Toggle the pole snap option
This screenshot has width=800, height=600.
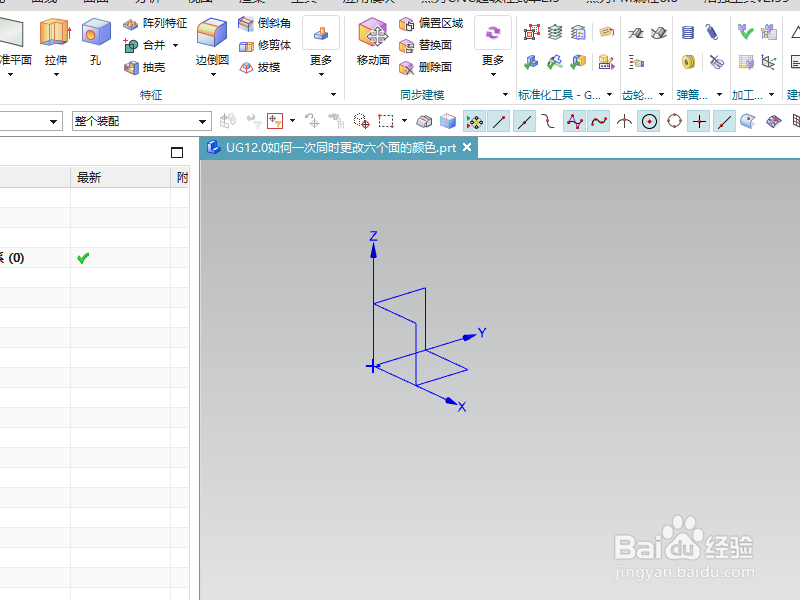pos(574,122)
